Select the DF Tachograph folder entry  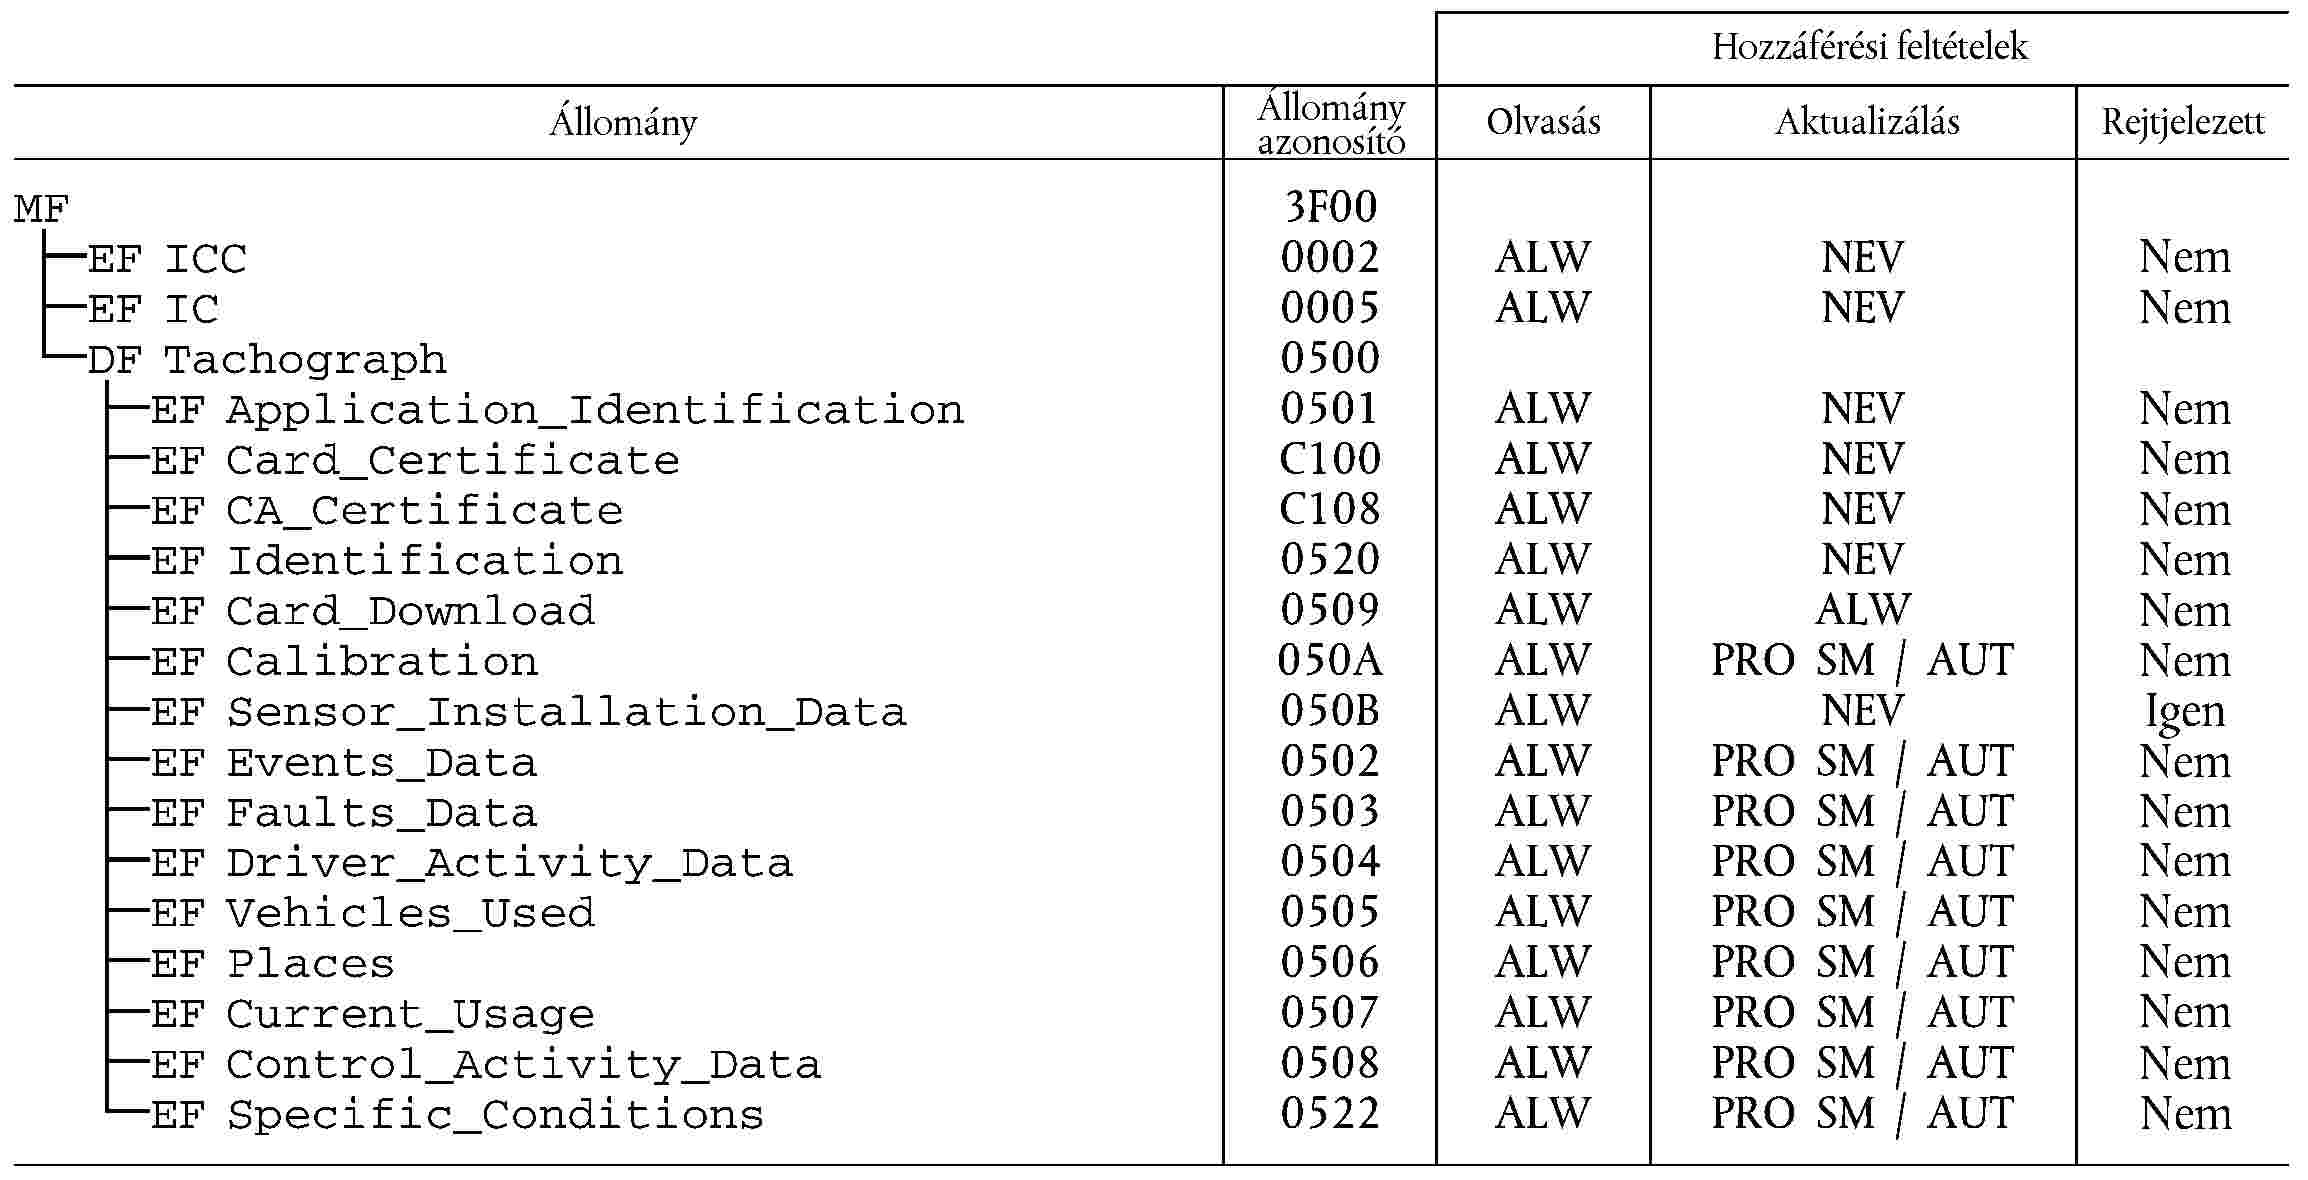pos(266,360)
